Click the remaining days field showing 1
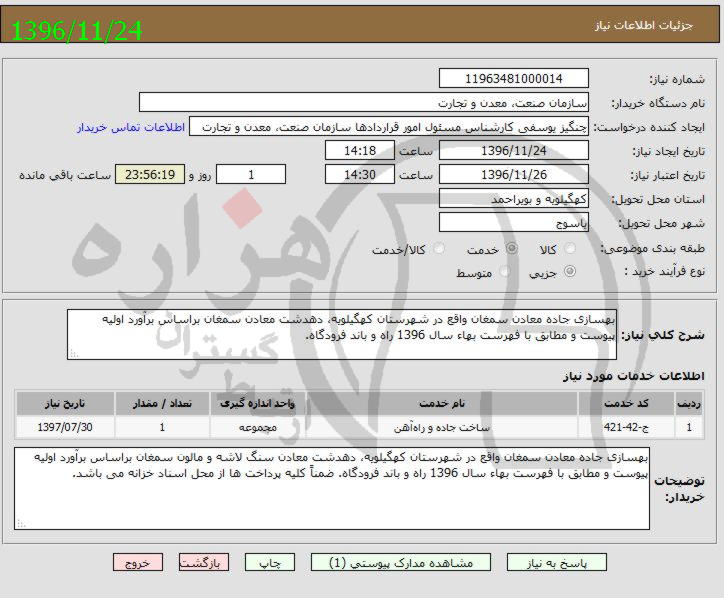724x598 pixels. click(x=251, y=175)
